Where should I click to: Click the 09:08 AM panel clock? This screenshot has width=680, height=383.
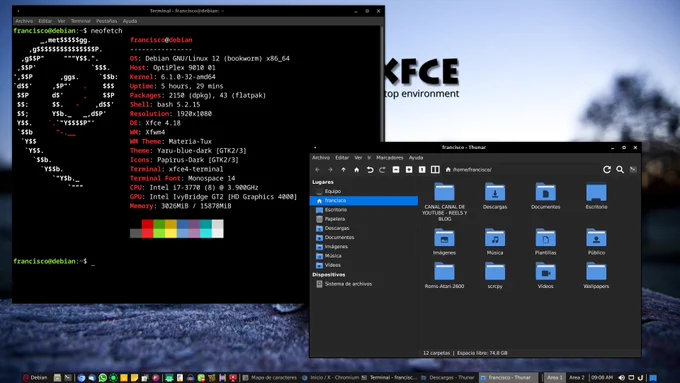click(x=602, y=378)
